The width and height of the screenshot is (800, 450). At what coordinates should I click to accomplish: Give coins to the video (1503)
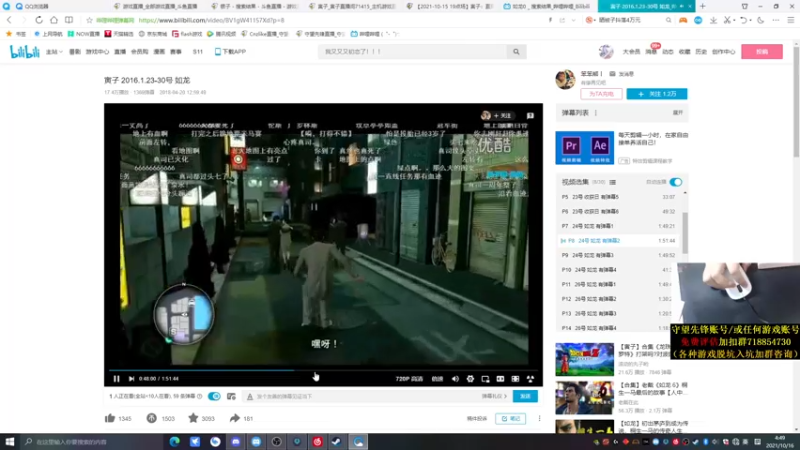[x=160, y=418]
